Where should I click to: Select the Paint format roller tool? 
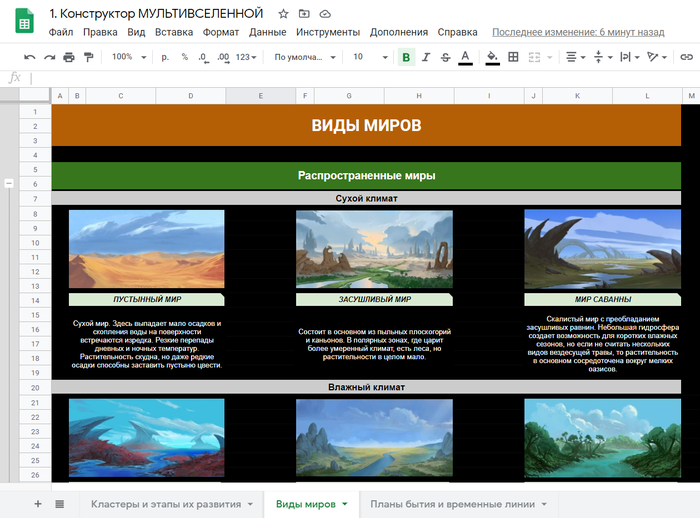coord(86,57)
